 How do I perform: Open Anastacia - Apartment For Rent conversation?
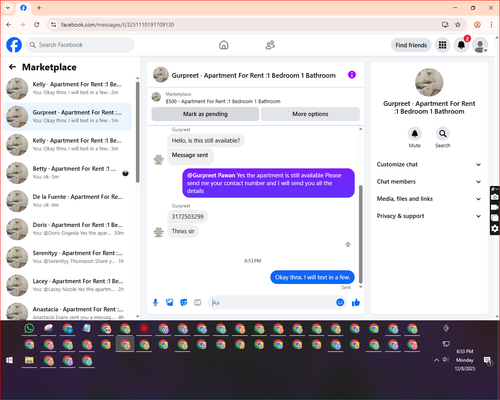coord(68,311)
